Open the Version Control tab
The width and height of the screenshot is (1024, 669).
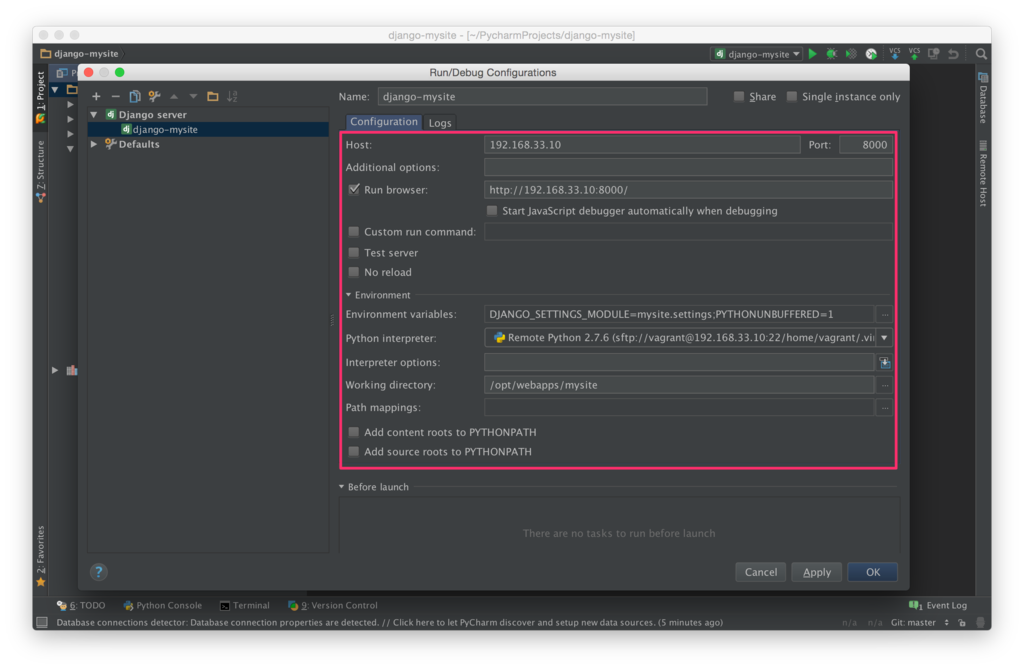pos(333,605)
